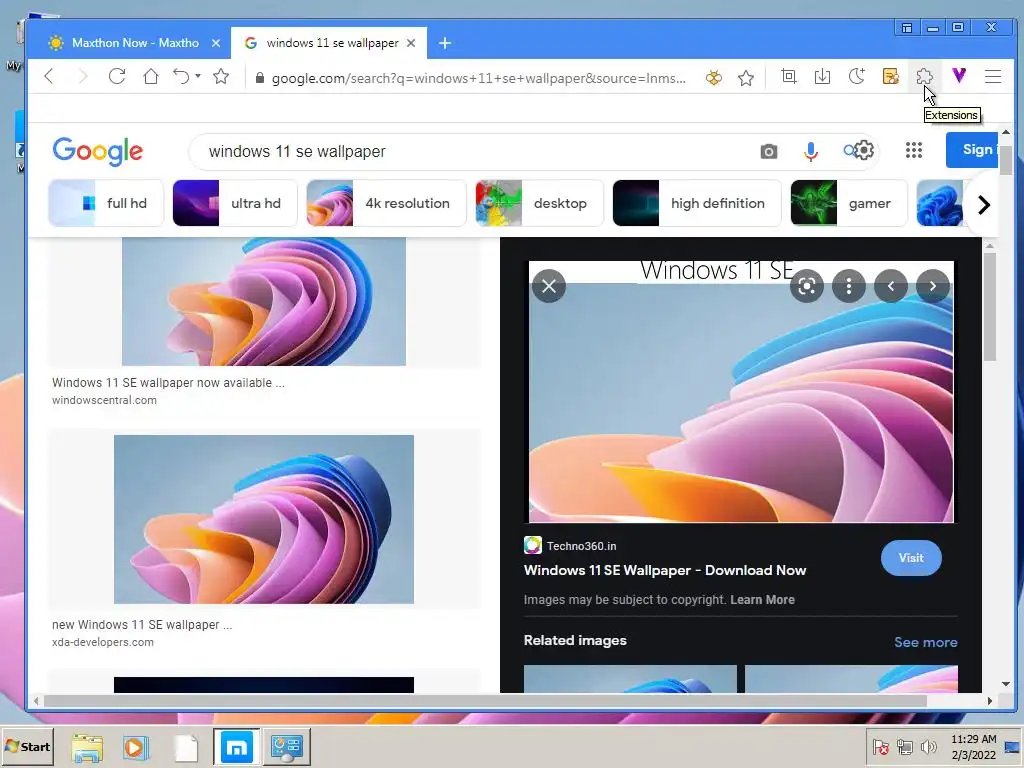
Task: Click the preview panel scrollbar thumb
Action: pyautogui.click(x=990, y=306)
